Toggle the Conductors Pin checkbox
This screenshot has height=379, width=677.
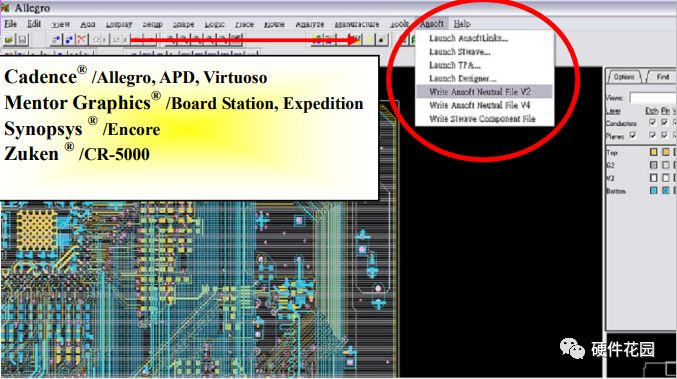664,123
